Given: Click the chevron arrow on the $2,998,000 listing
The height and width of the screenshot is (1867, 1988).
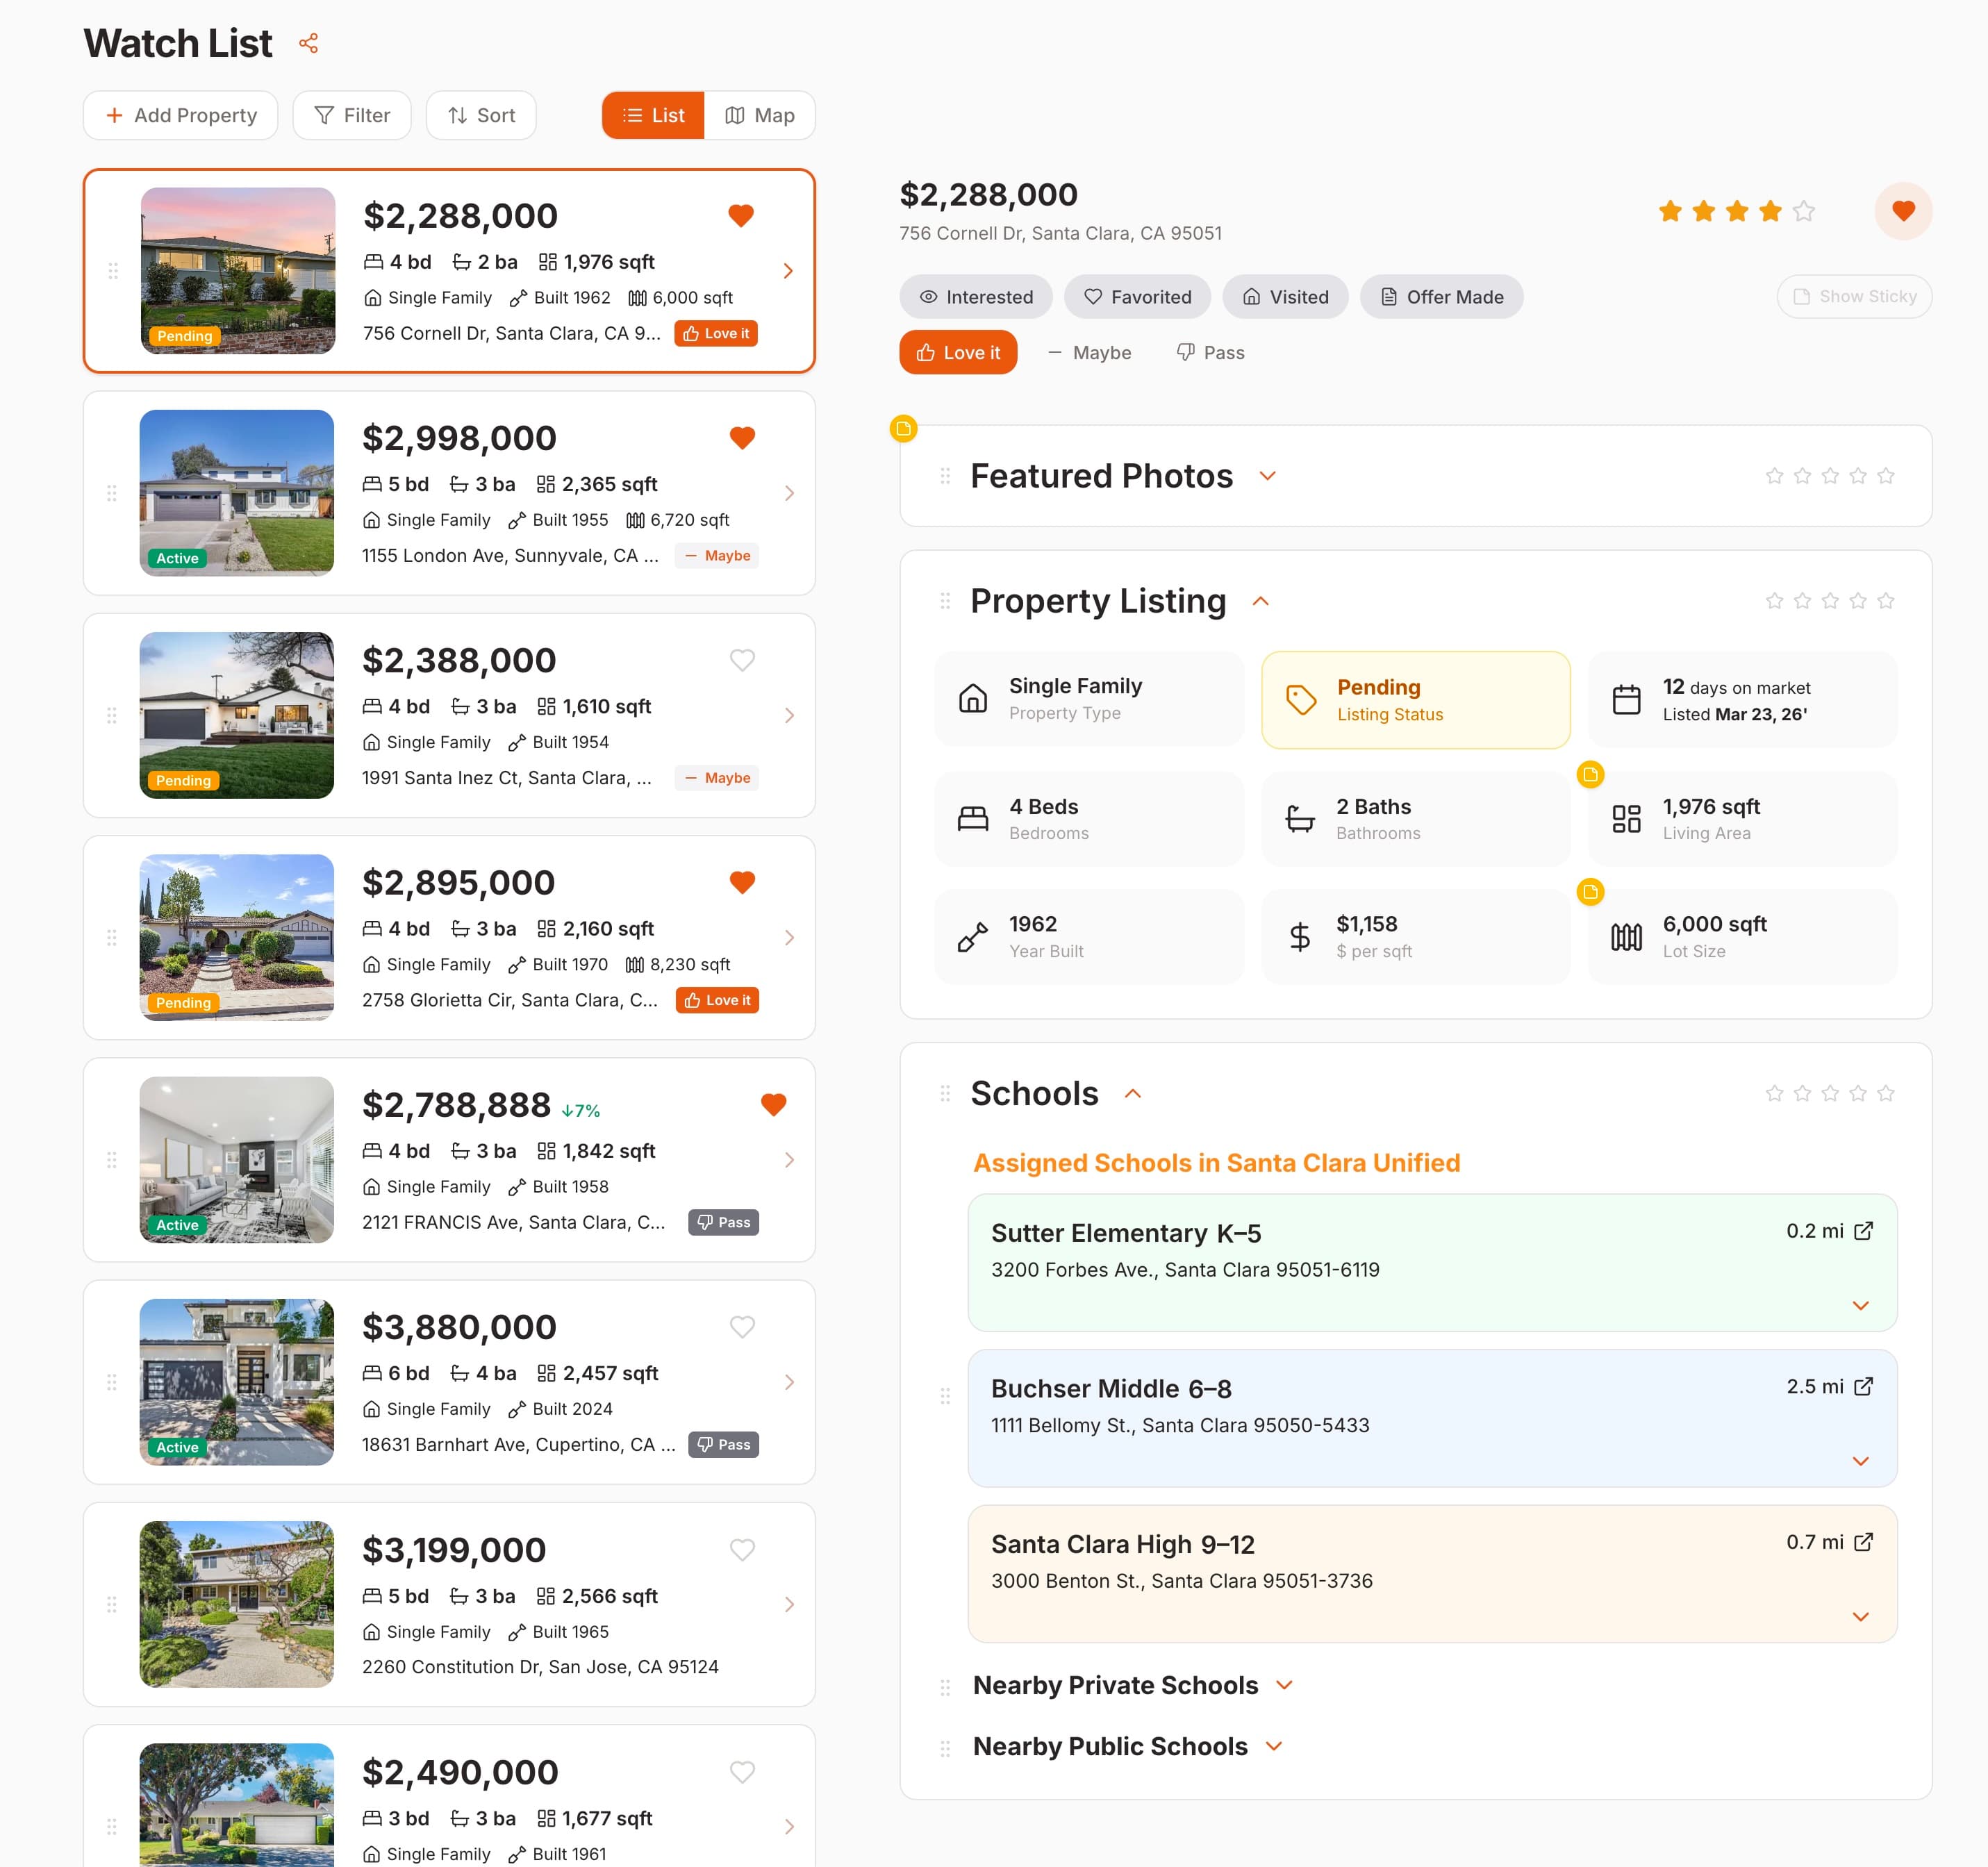Looking at the screenshot, I should pyautogui.click(x=790, y=492).
